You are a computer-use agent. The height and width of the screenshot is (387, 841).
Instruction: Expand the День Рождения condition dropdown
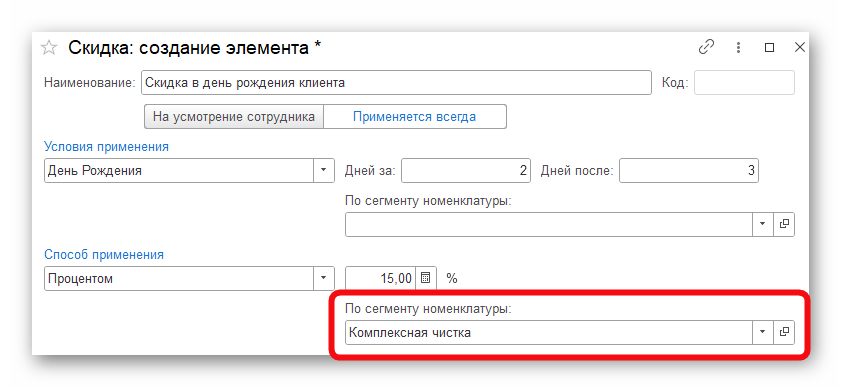point(323,170)
